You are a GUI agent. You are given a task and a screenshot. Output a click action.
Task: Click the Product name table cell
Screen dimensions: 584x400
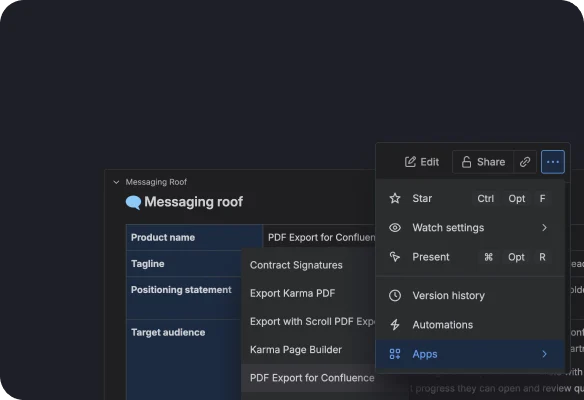pyautogui.click(x=194, y=238)
